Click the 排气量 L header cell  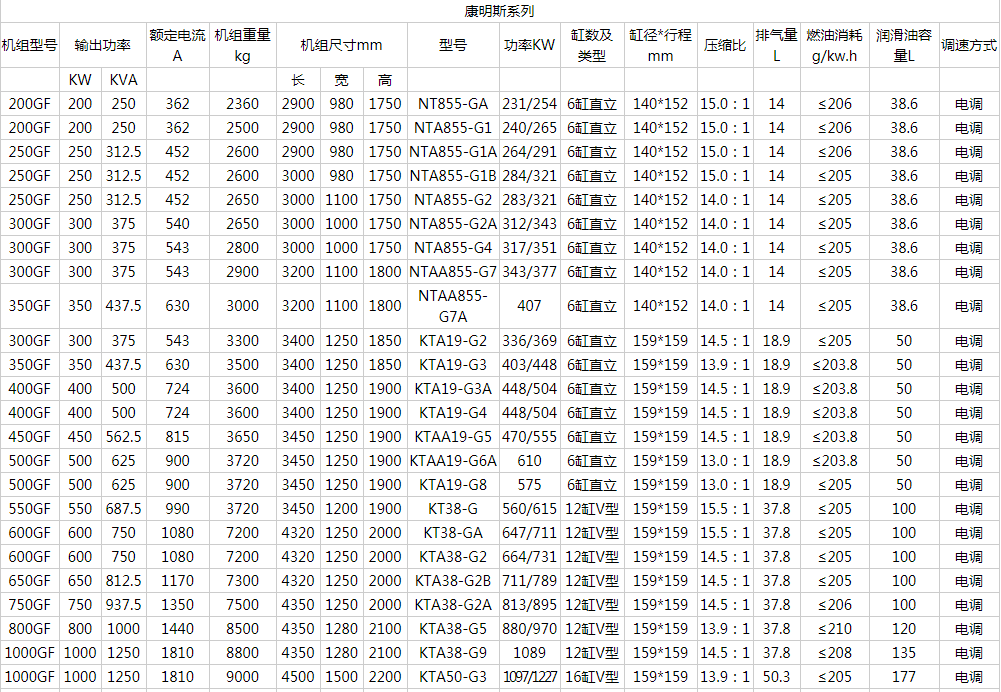coord(776,45)
